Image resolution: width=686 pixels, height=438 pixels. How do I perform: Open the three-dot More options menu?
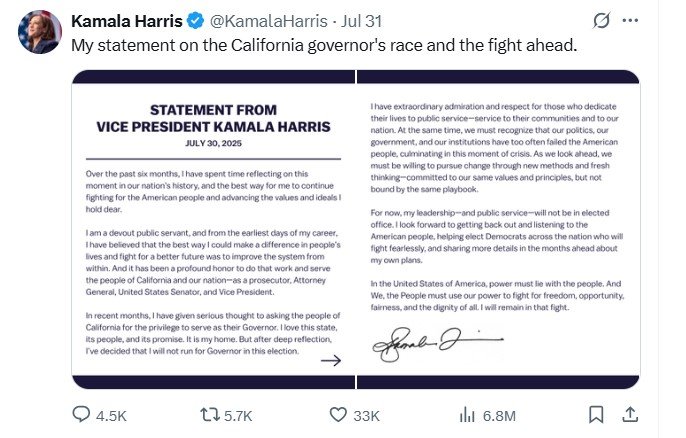630,20
